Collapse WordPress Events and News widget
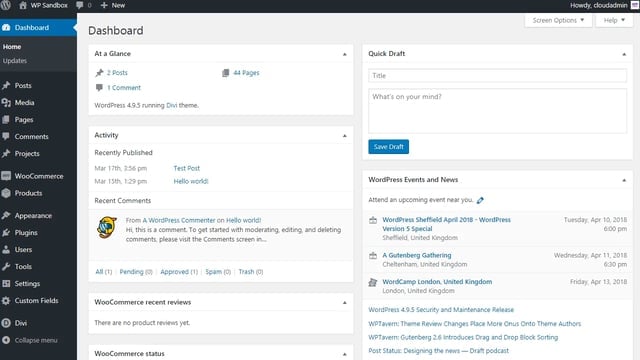The width and height of the screenshot is (640, 360). coord(624,180)
